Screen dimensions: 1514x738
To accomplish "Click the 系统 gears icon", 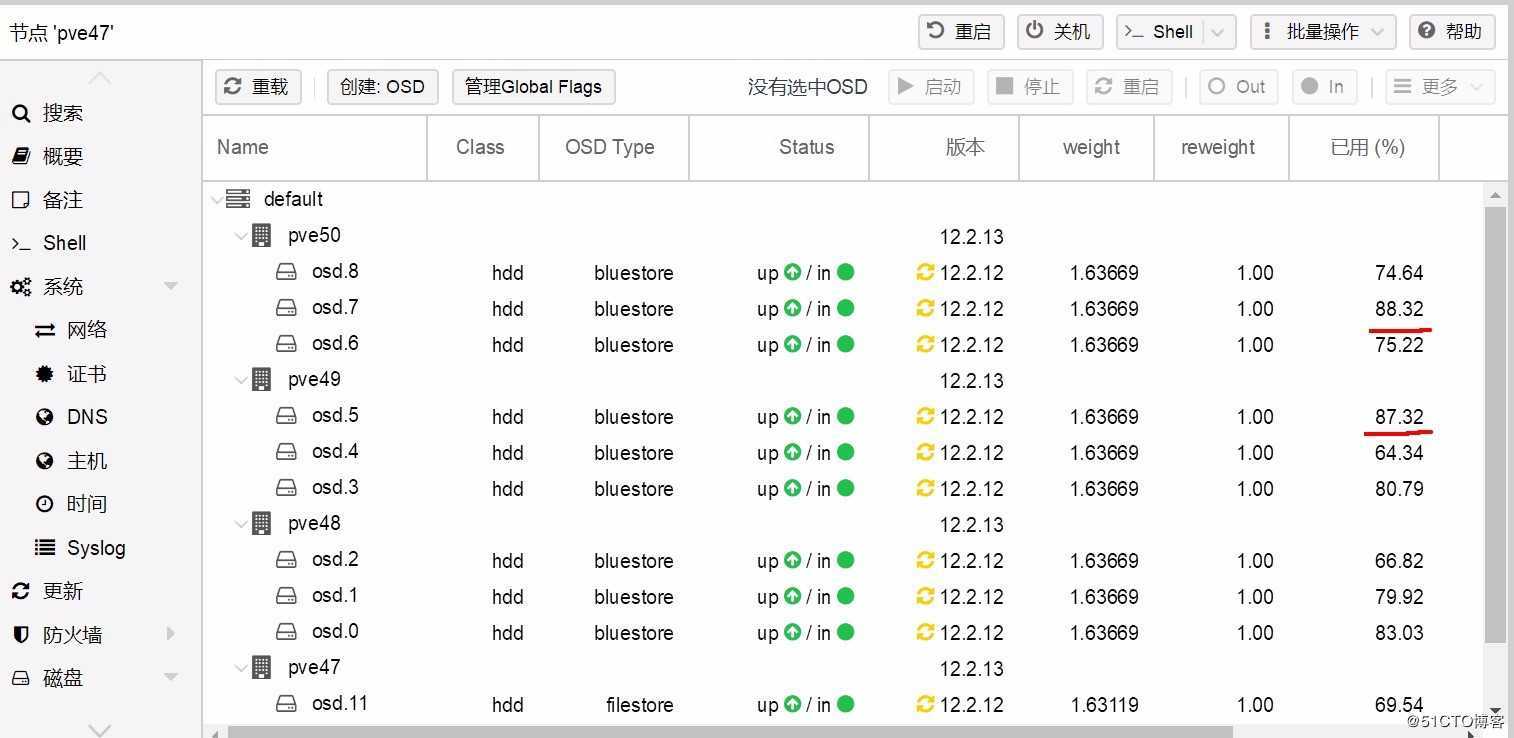I will coord(21,287).
